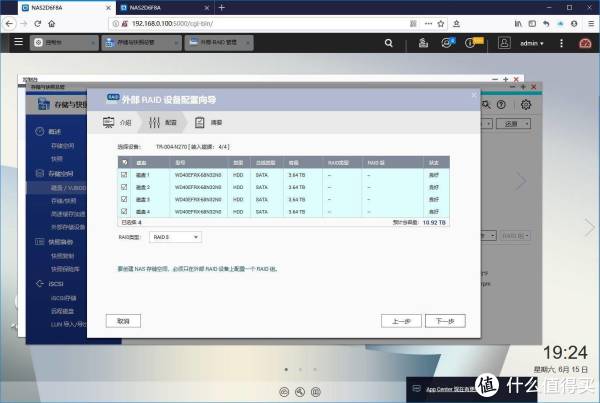The width and height of the screenshot is (600, 403).
Task: Open the red dashboard gauge icon
Action: pos(585,43)
